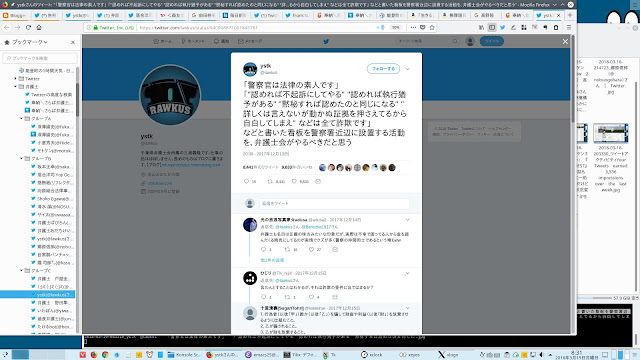Open the tweet options chevron next to follow
This screenshot has width=640, height=360.
[x=407, y=69]
